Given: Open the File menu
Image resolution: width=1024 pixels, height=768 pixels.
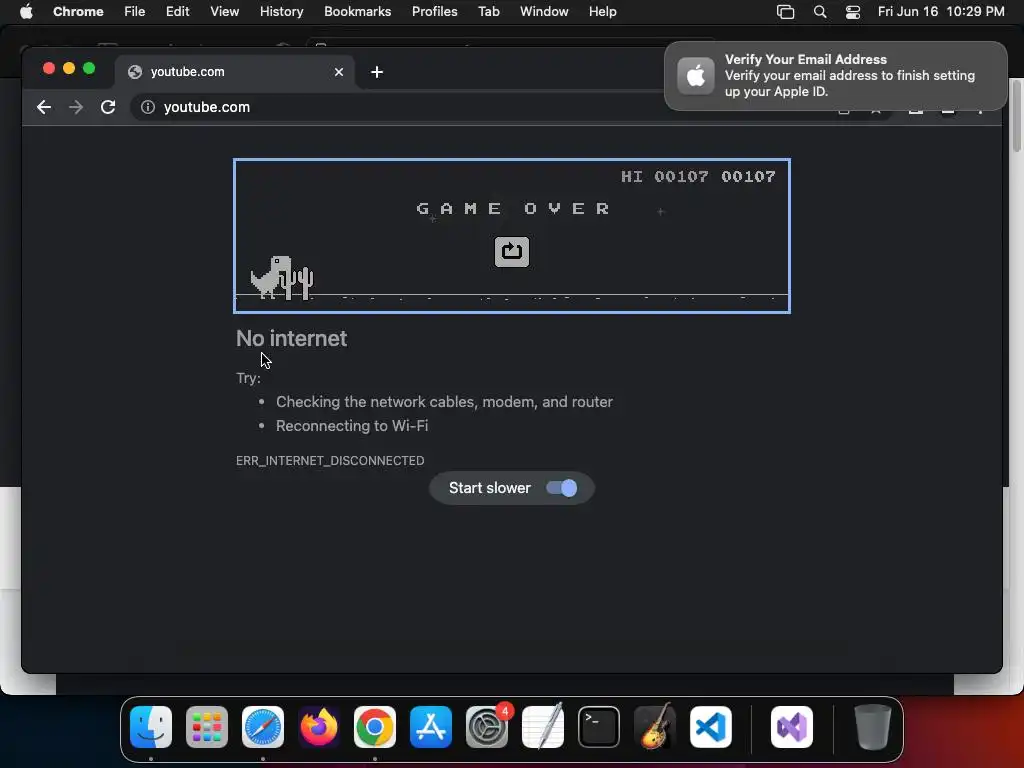Looking at the screenshot, I should 135,11.
